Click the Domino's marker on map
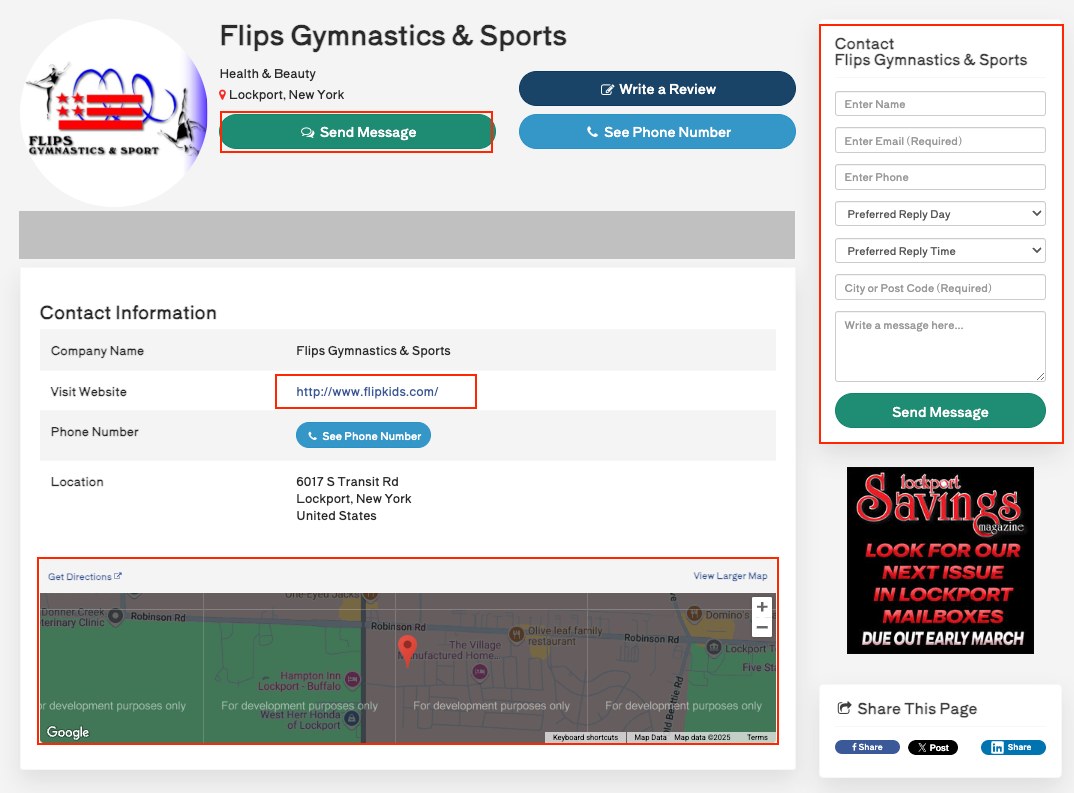Viewport: 1074px width, 793px height. point(694,614)
